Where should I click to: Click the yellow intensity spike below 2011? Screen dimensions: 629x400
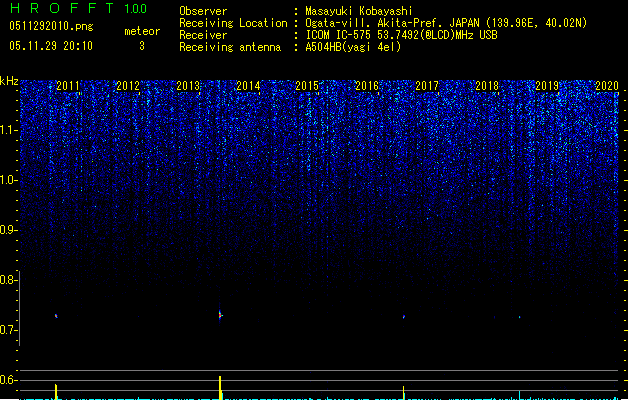click(x=56, y=392)
